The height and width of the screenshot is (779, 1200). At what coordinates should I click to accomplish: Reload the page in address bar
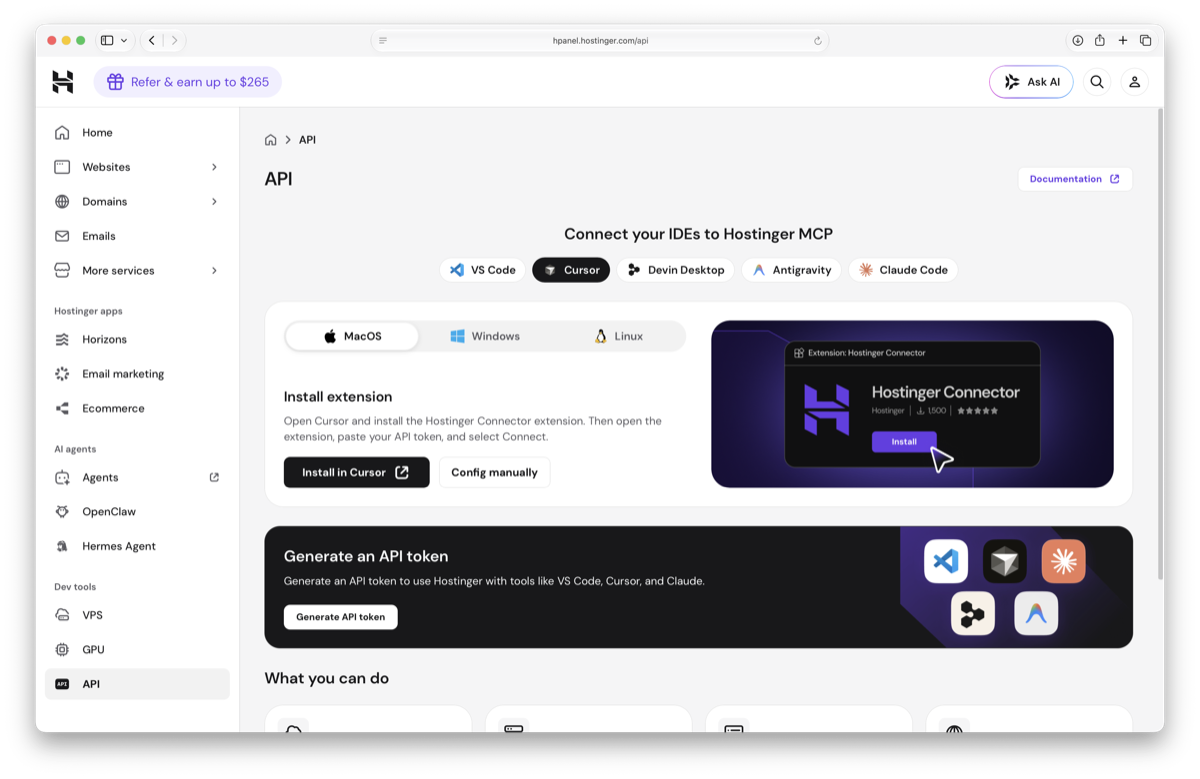818,41
